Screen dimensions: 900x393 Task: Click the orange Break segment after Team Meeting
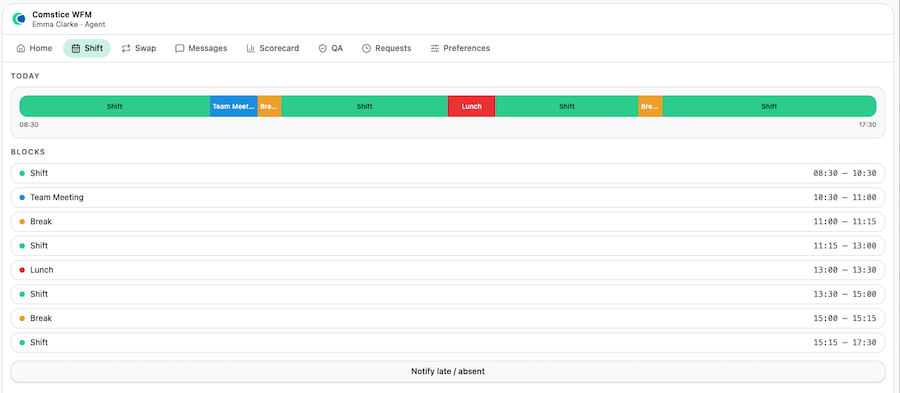269,106
